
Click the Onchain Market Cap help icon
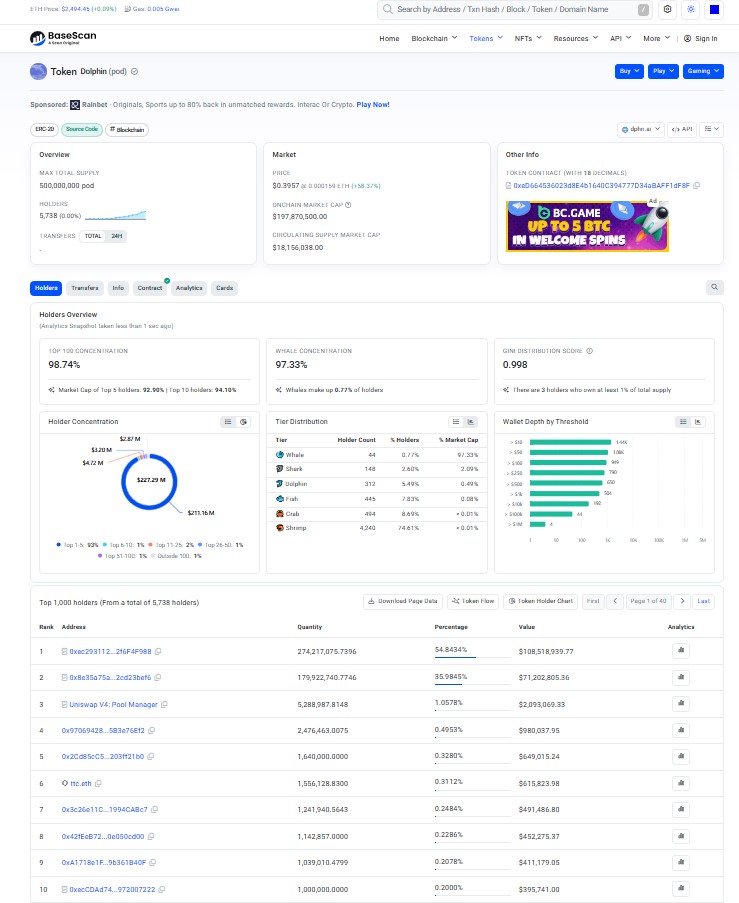click(x=348, y=204)
